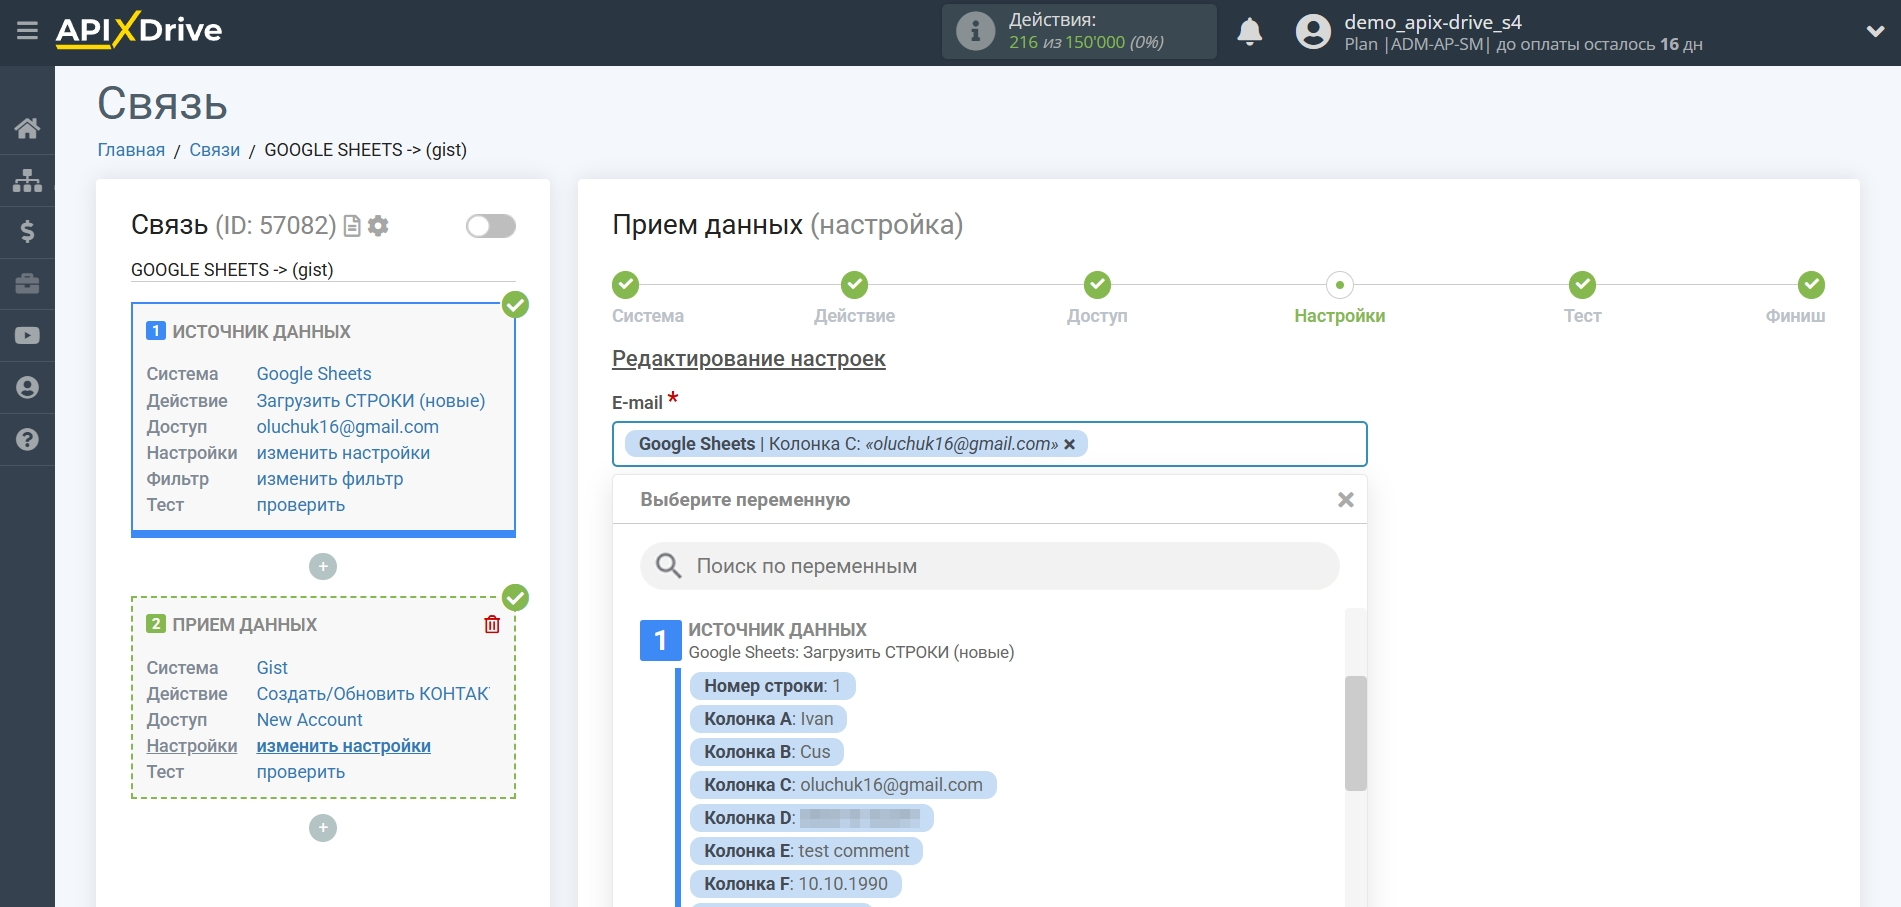Expand the user account dropdown arrow
Image resolution: width=1901 pixels, height=907 pixels.
(1875, 32)
